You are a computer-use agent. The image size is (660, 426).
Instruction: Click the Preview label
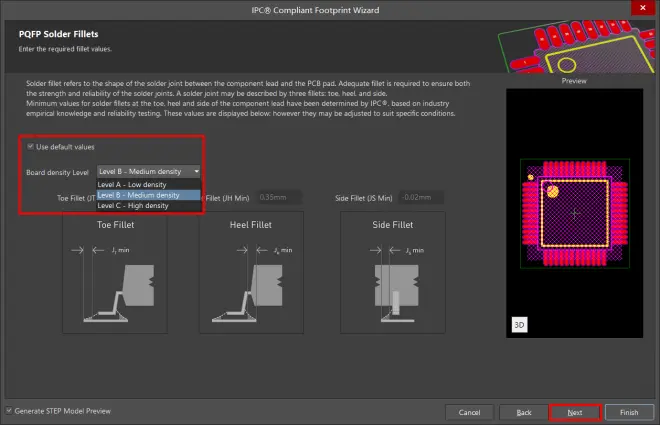click(574, 81)
